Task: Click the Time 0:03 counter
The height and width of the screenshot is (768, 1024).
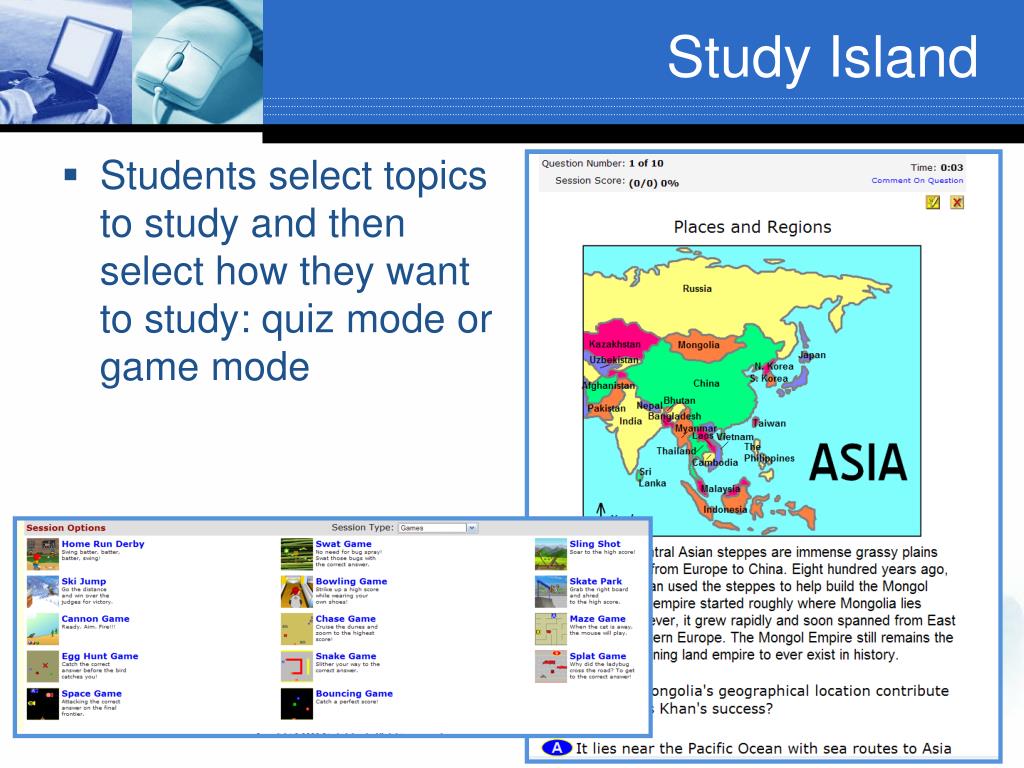Action: point(936,167)
